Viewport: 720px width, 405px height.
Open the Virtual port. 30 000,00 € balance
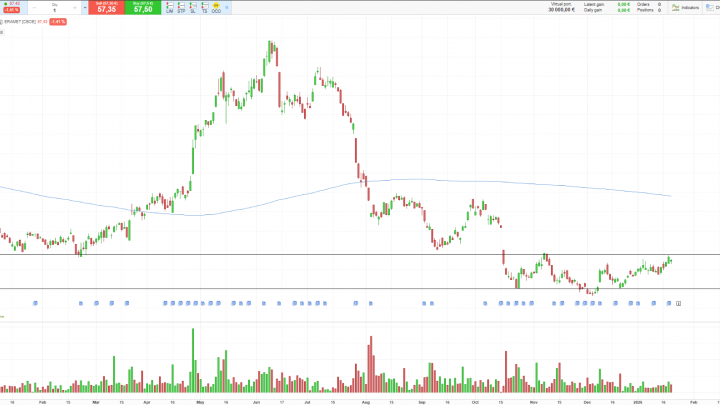point(565,7)
